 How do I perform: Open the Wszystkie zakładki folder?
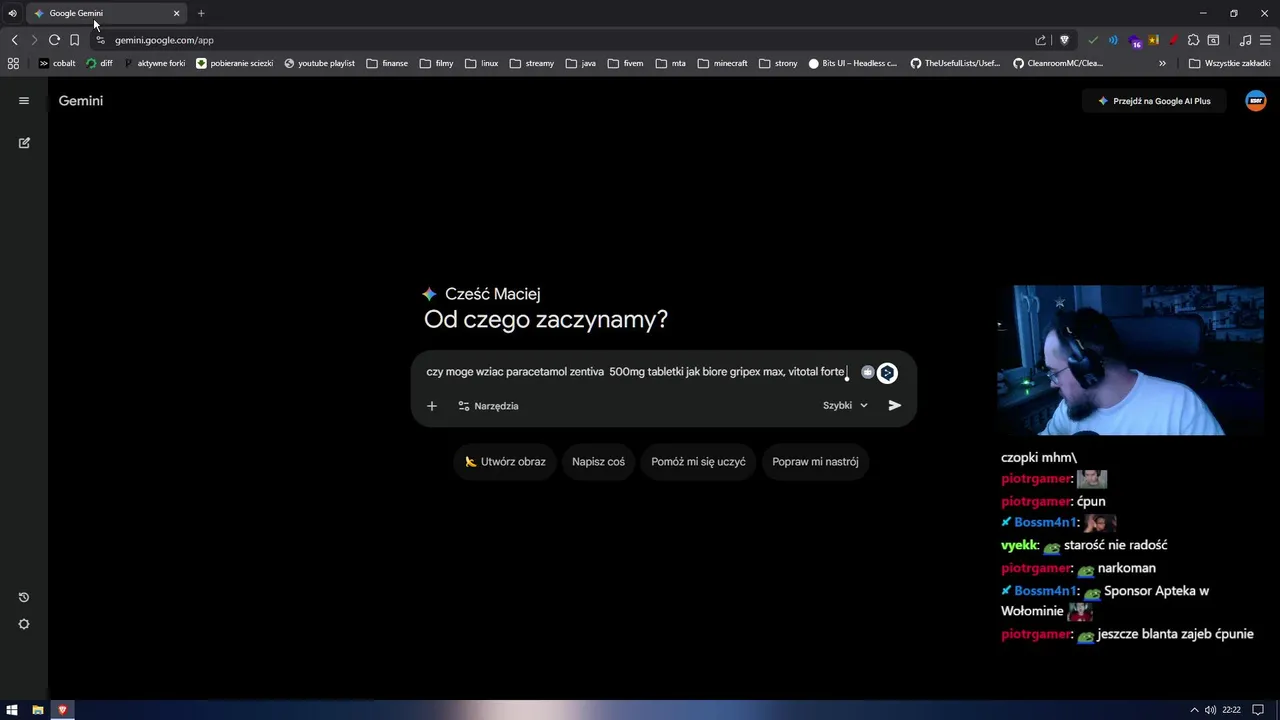[x=1229, y=63]
